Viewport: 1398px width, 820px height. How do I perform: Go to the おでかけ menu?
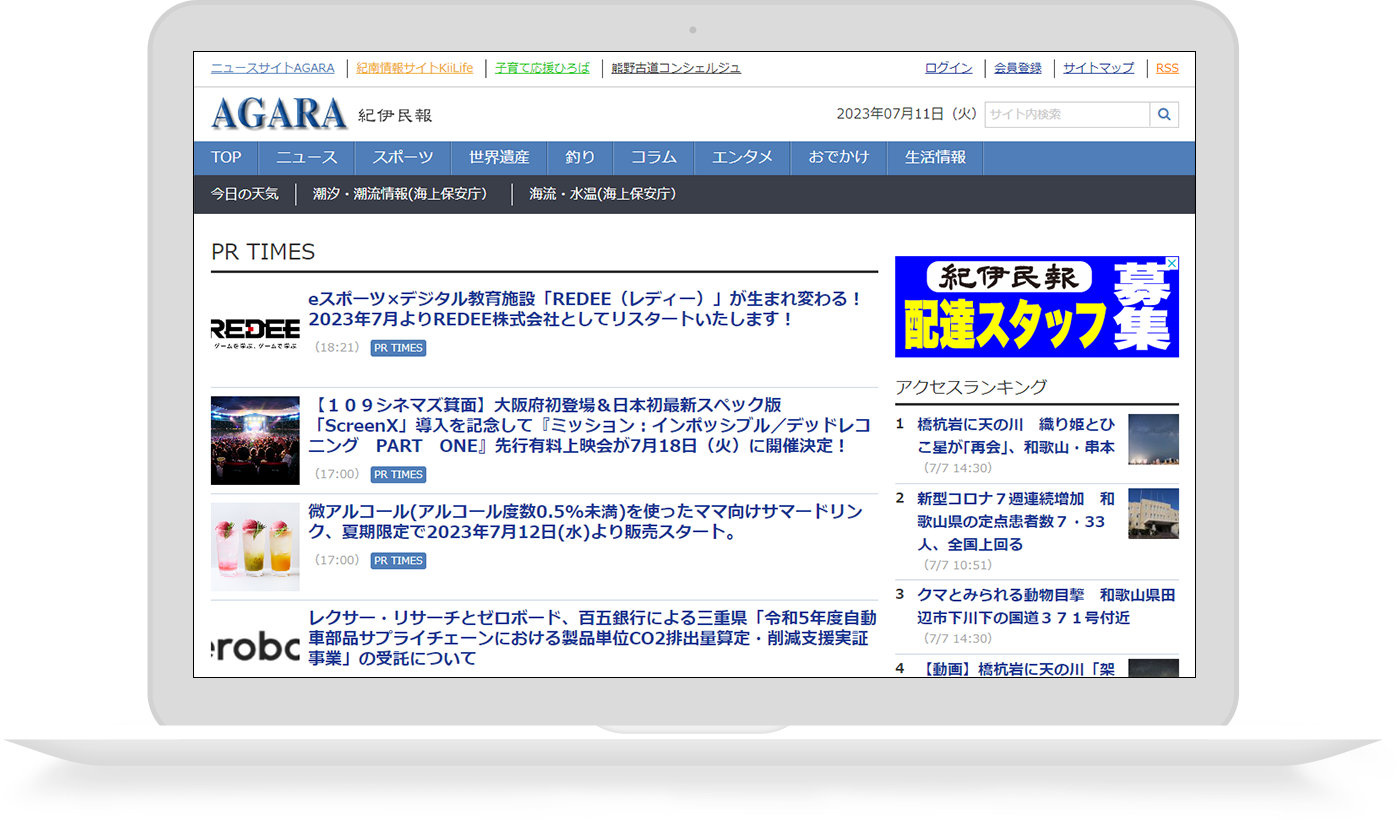tap(839, 158)
